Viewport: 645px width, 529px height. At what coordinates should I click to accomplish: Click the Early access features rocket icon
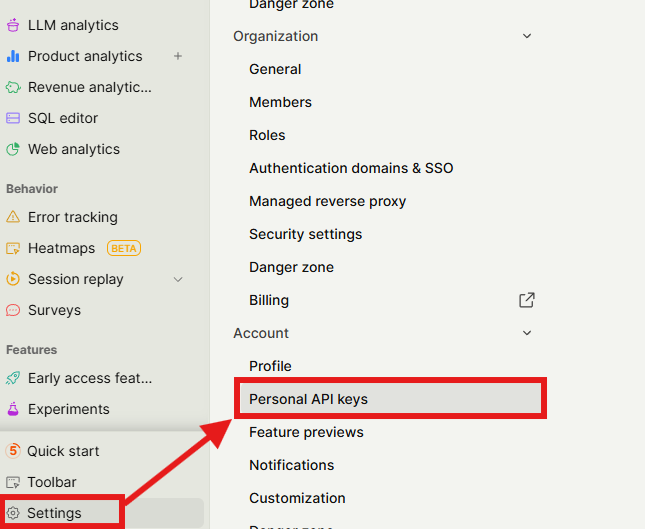[x=13, y=378]
